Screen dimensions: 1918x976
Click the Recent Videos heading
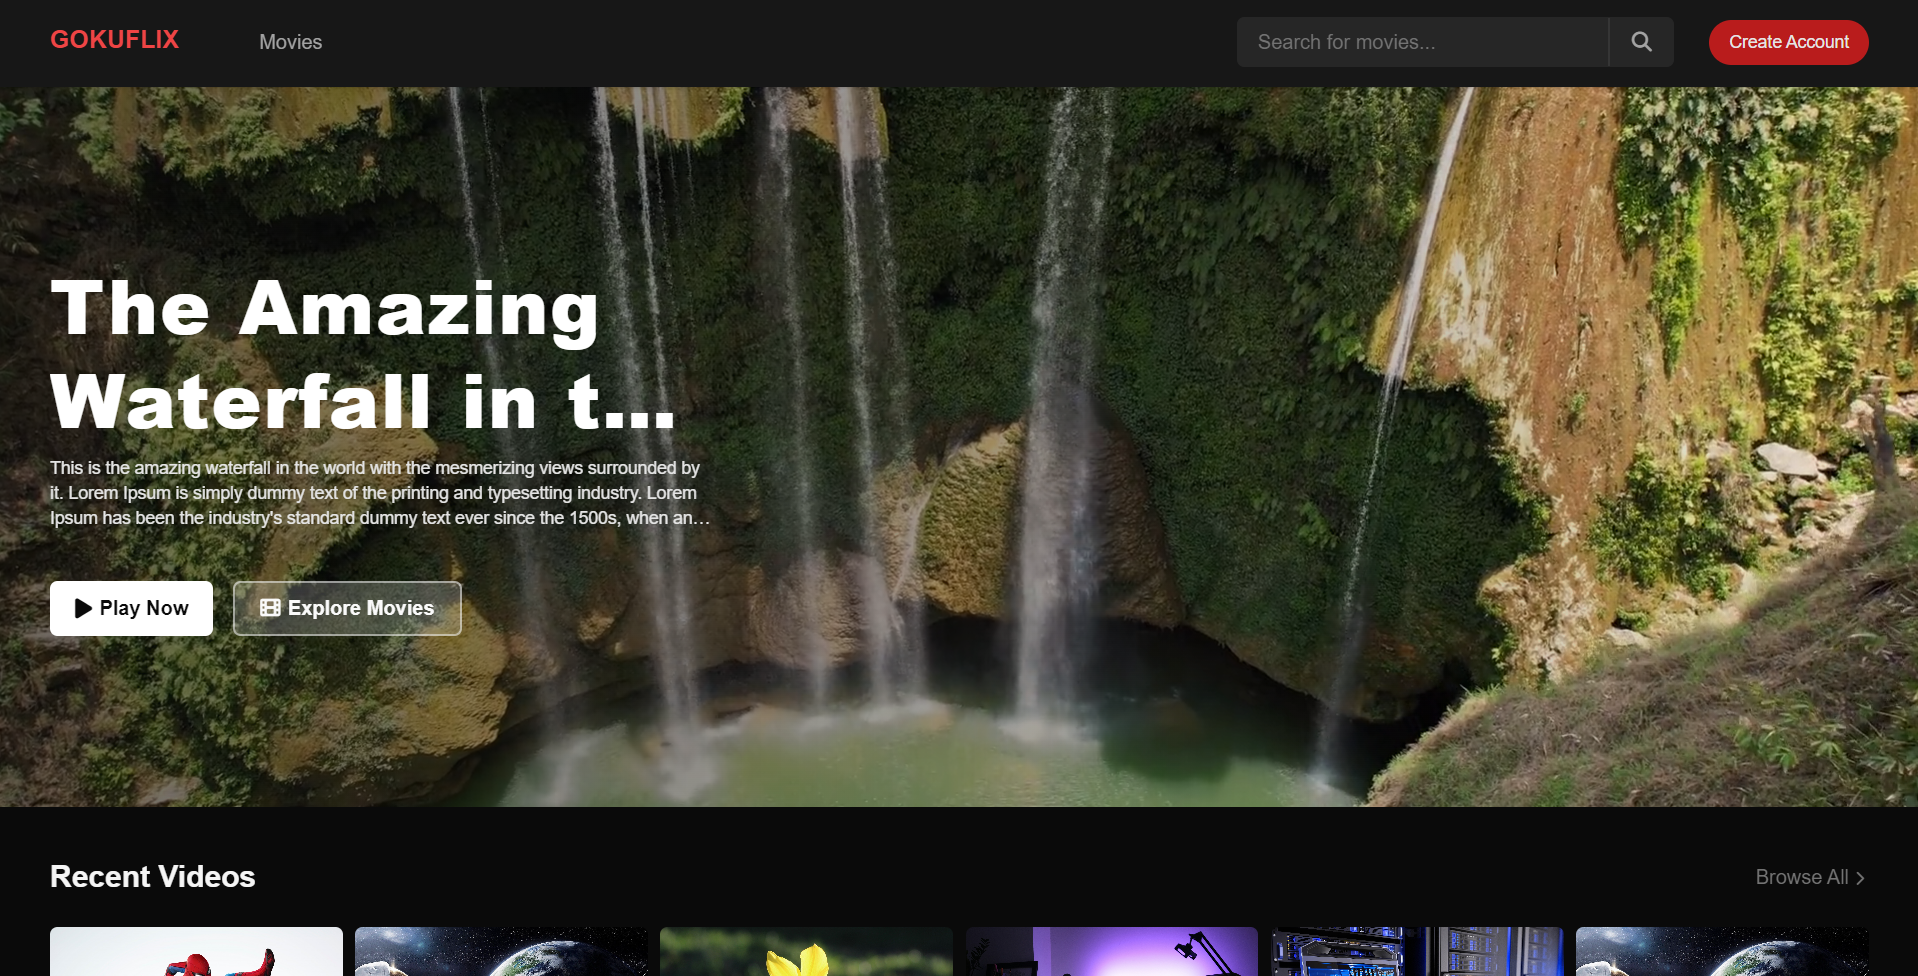coord(153,876)
